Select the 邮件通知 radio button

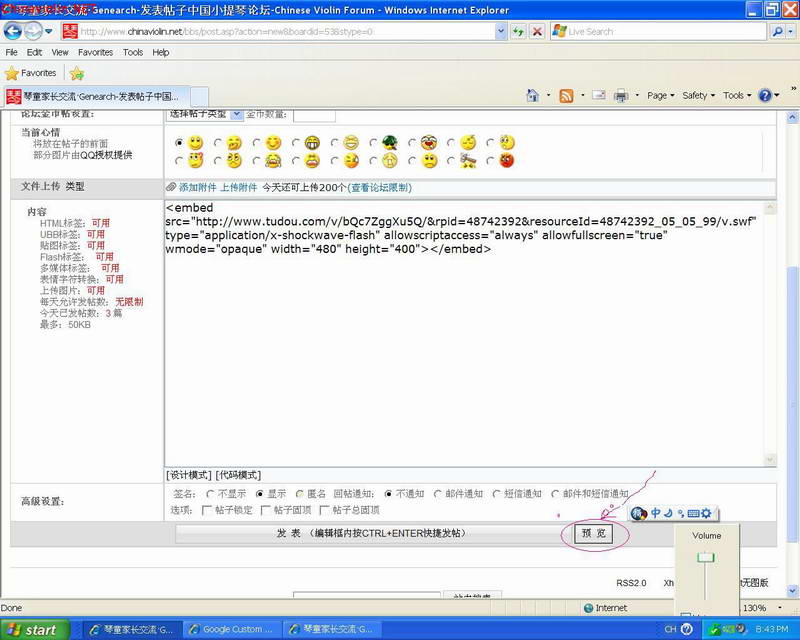437,494
